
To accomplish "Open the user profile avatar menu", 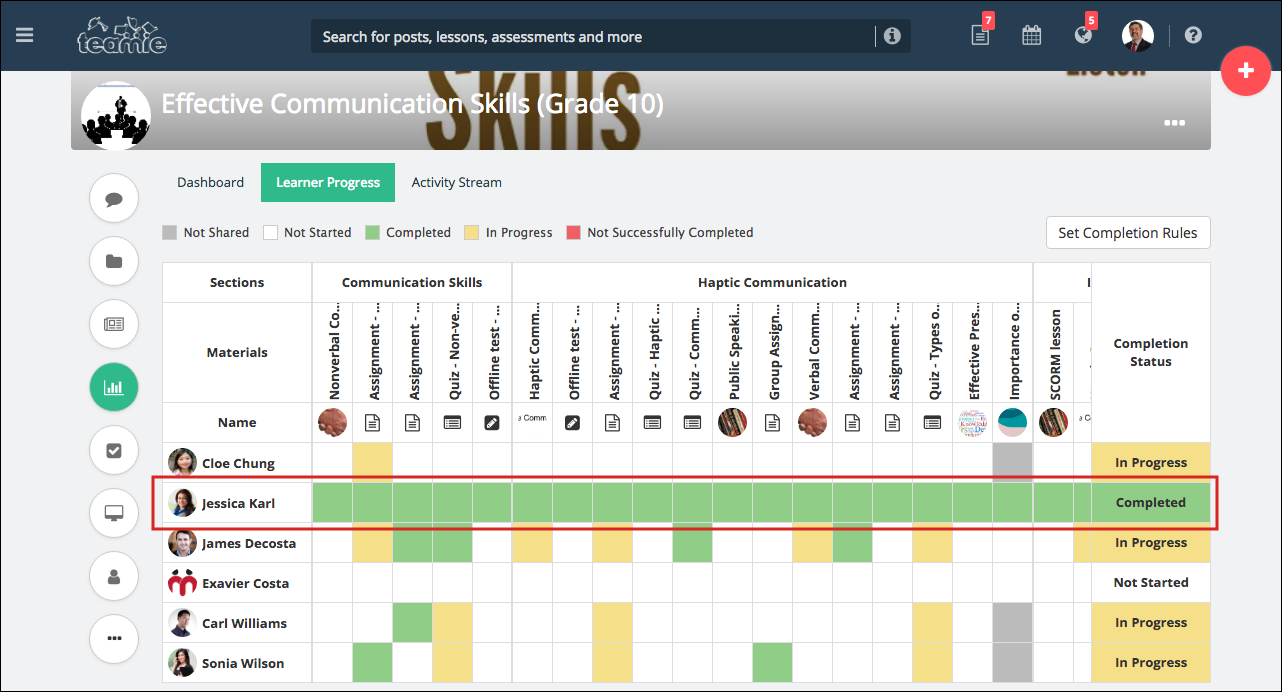I will coord(1138,36).
